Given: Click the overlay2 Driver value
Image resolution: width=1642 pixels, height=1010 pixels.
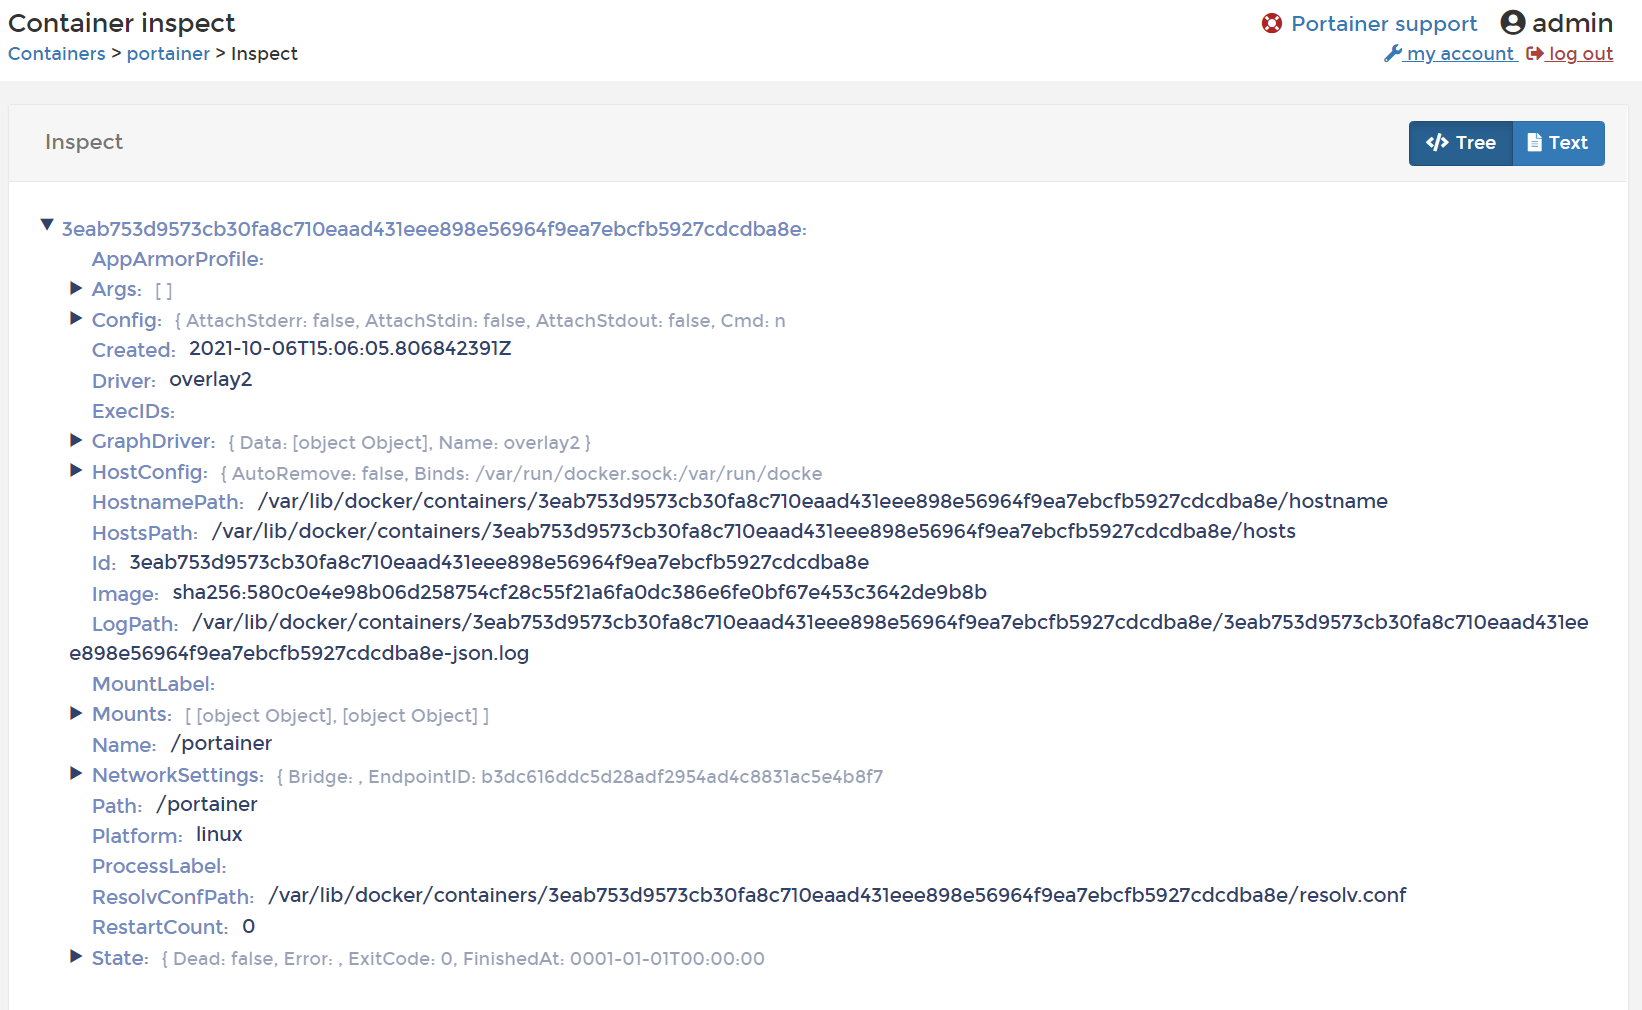Looking at the screenshot, I should point(211,379).
